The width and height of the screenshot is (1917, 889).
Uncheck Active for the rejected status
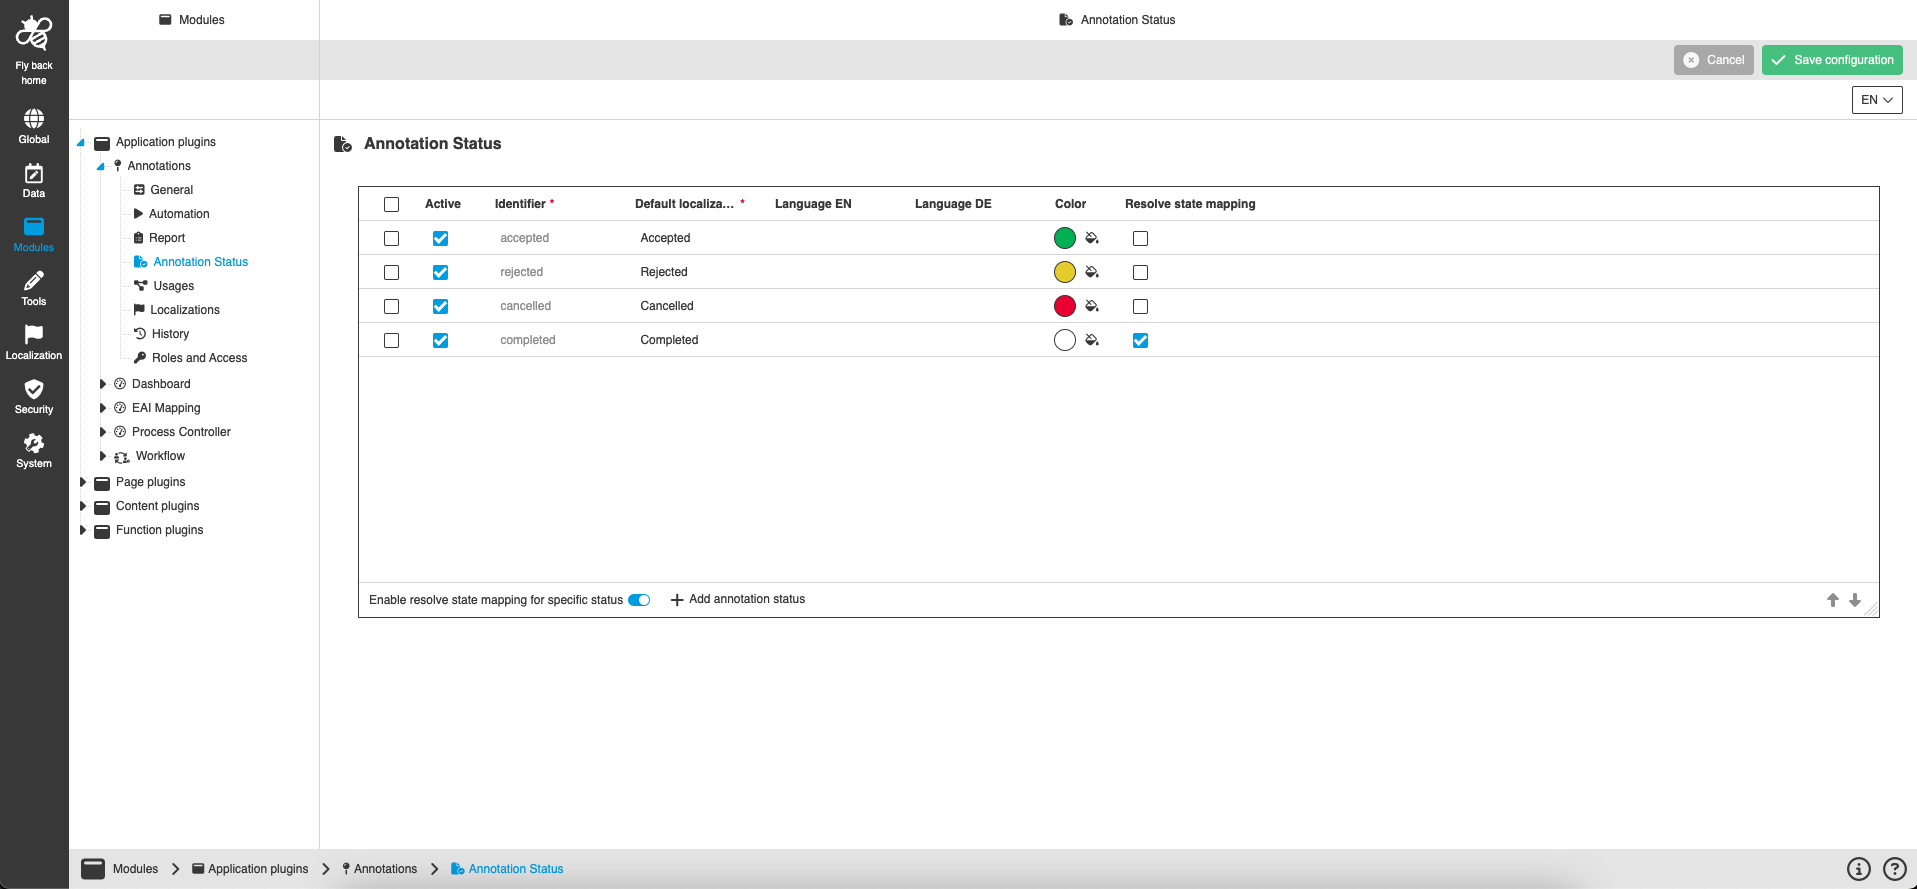pyautogui.click(x=440, y=273)
